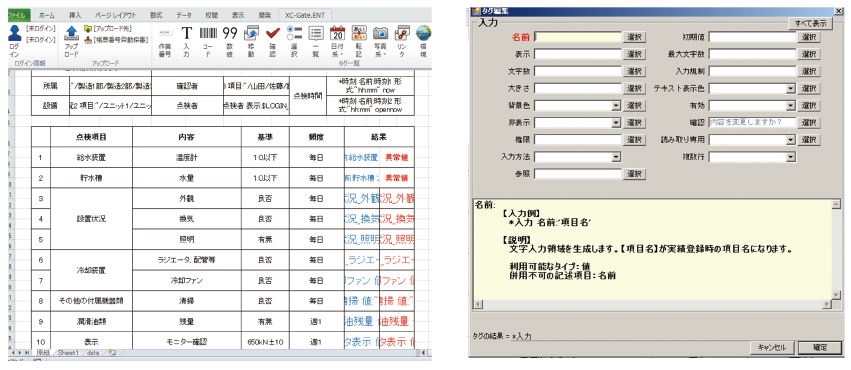Click the 貯水槽 cell in row 2
Image resolution: width=851 pixels, height=370 pixels.
click(x=91, y=178)
